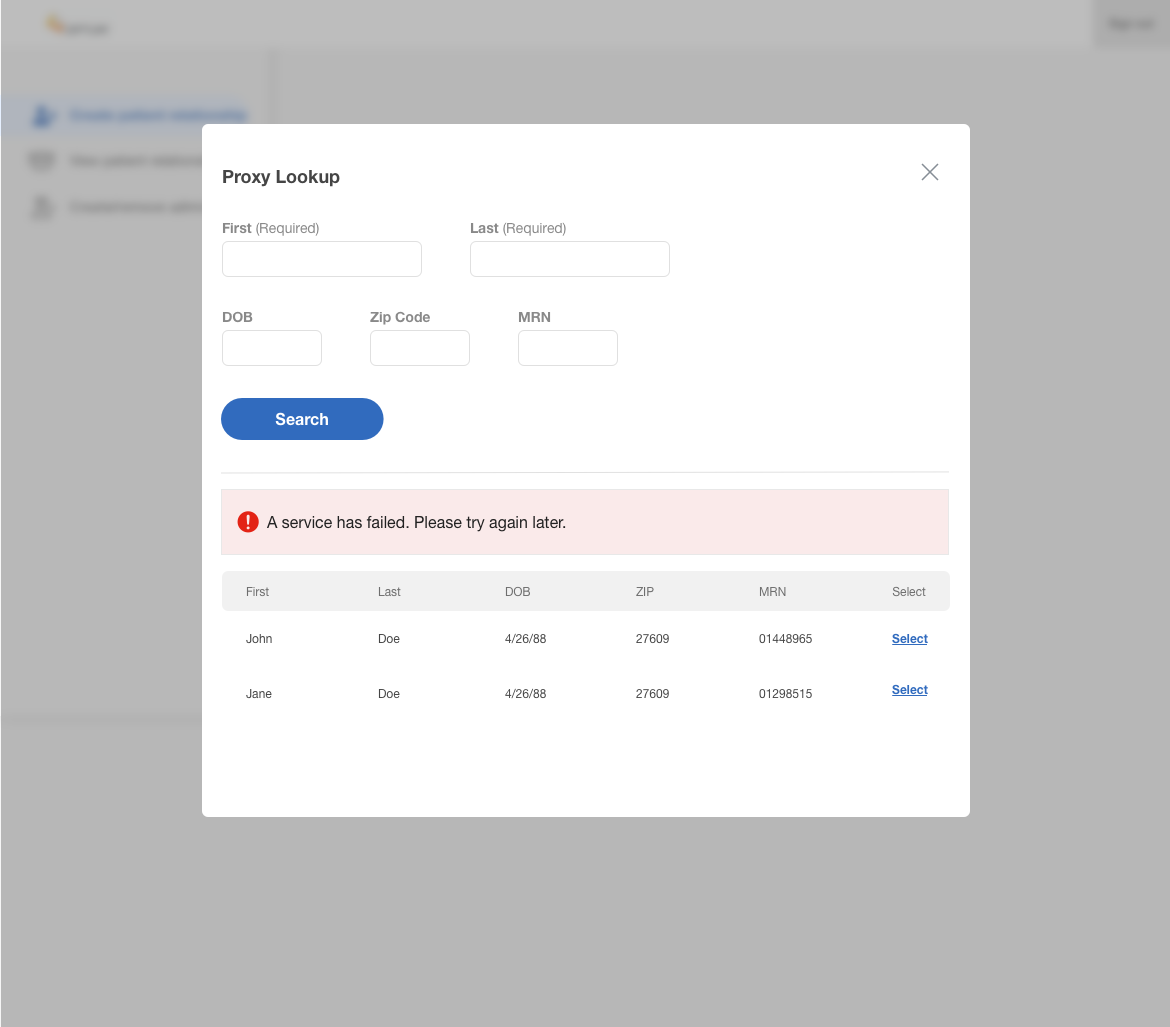Click the highlighted create patient relationship sidebar icon
This screenshot has width=1170, height=1027.
click(42, 116)
